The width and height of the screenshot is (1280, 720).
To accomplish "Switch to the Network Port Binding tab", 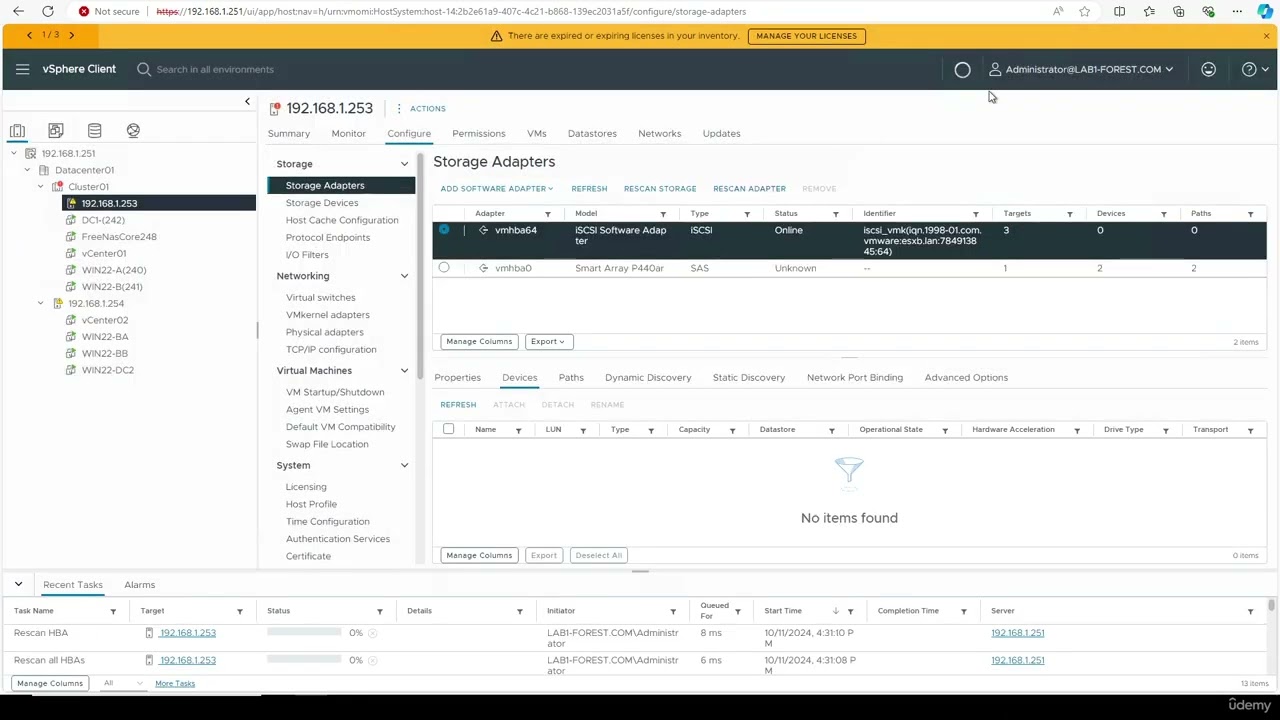I will tap(855, 378).
